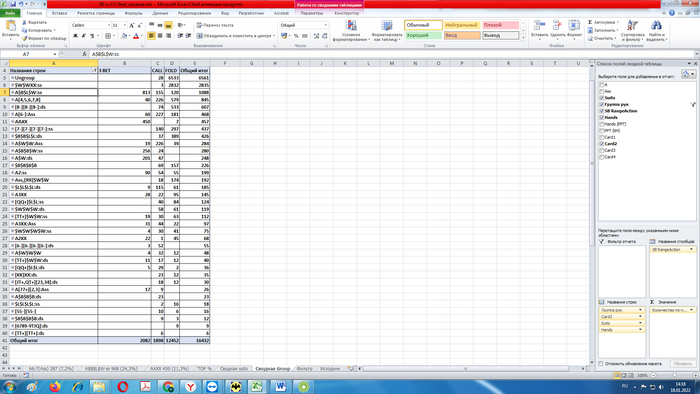Click the Excel Help question mark icon
The width and height of the screenshot is (700, 394).
pos(671,13)
